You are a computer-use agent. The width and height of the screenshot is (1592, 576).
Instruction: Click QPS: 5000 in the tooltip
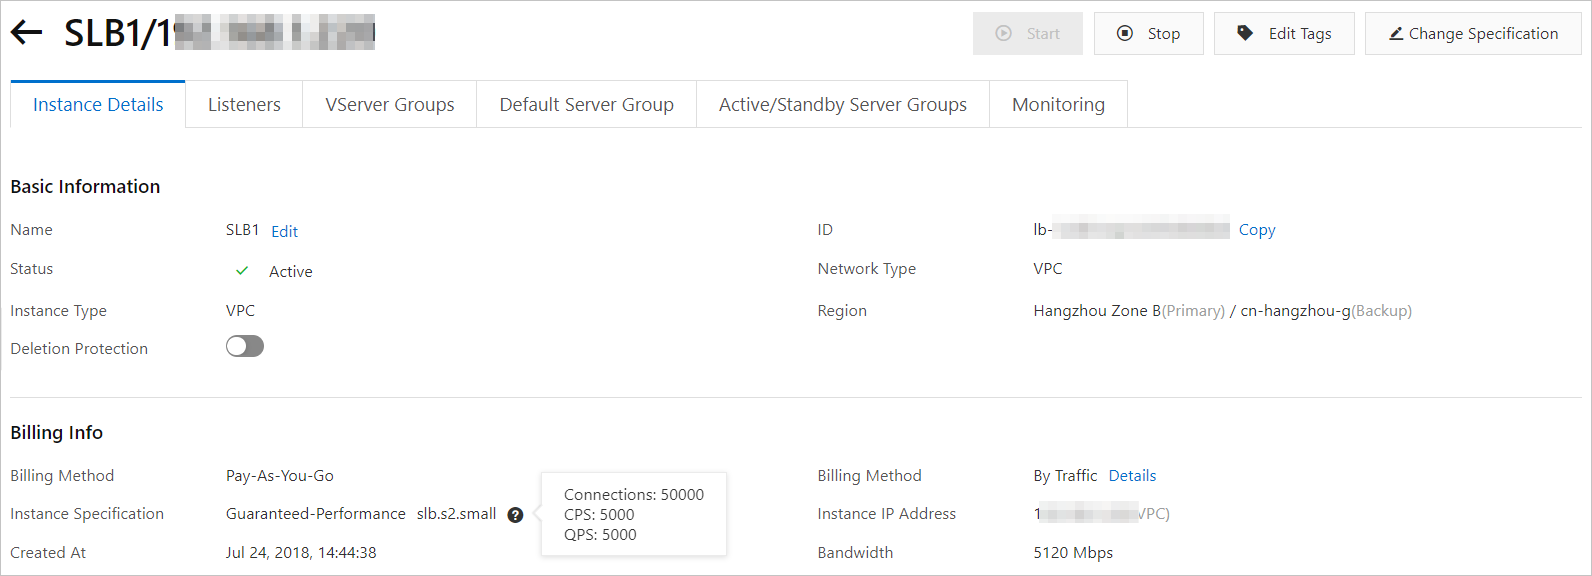coord(600,535)
